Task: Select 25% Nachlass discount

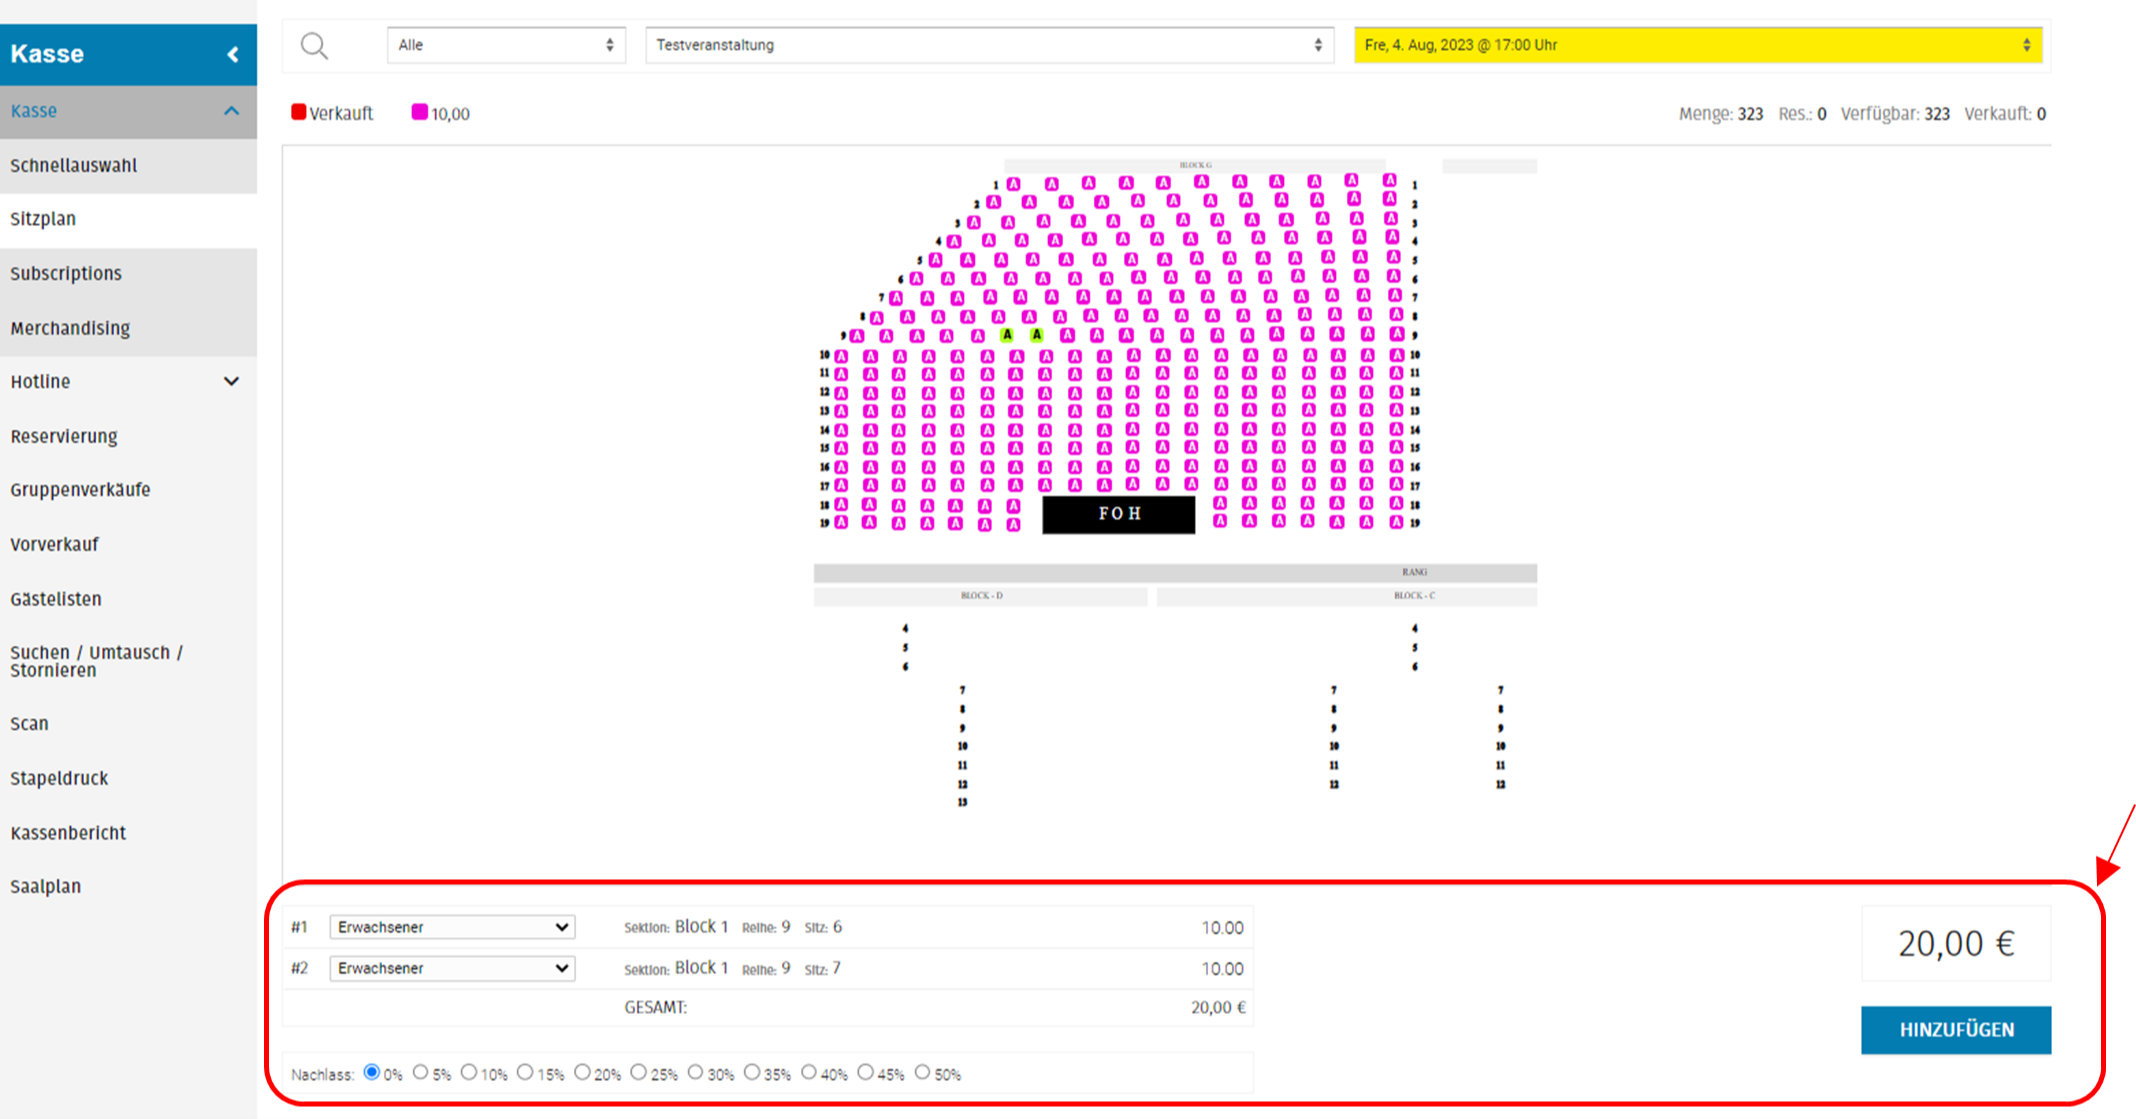Action: [639, 1072]
